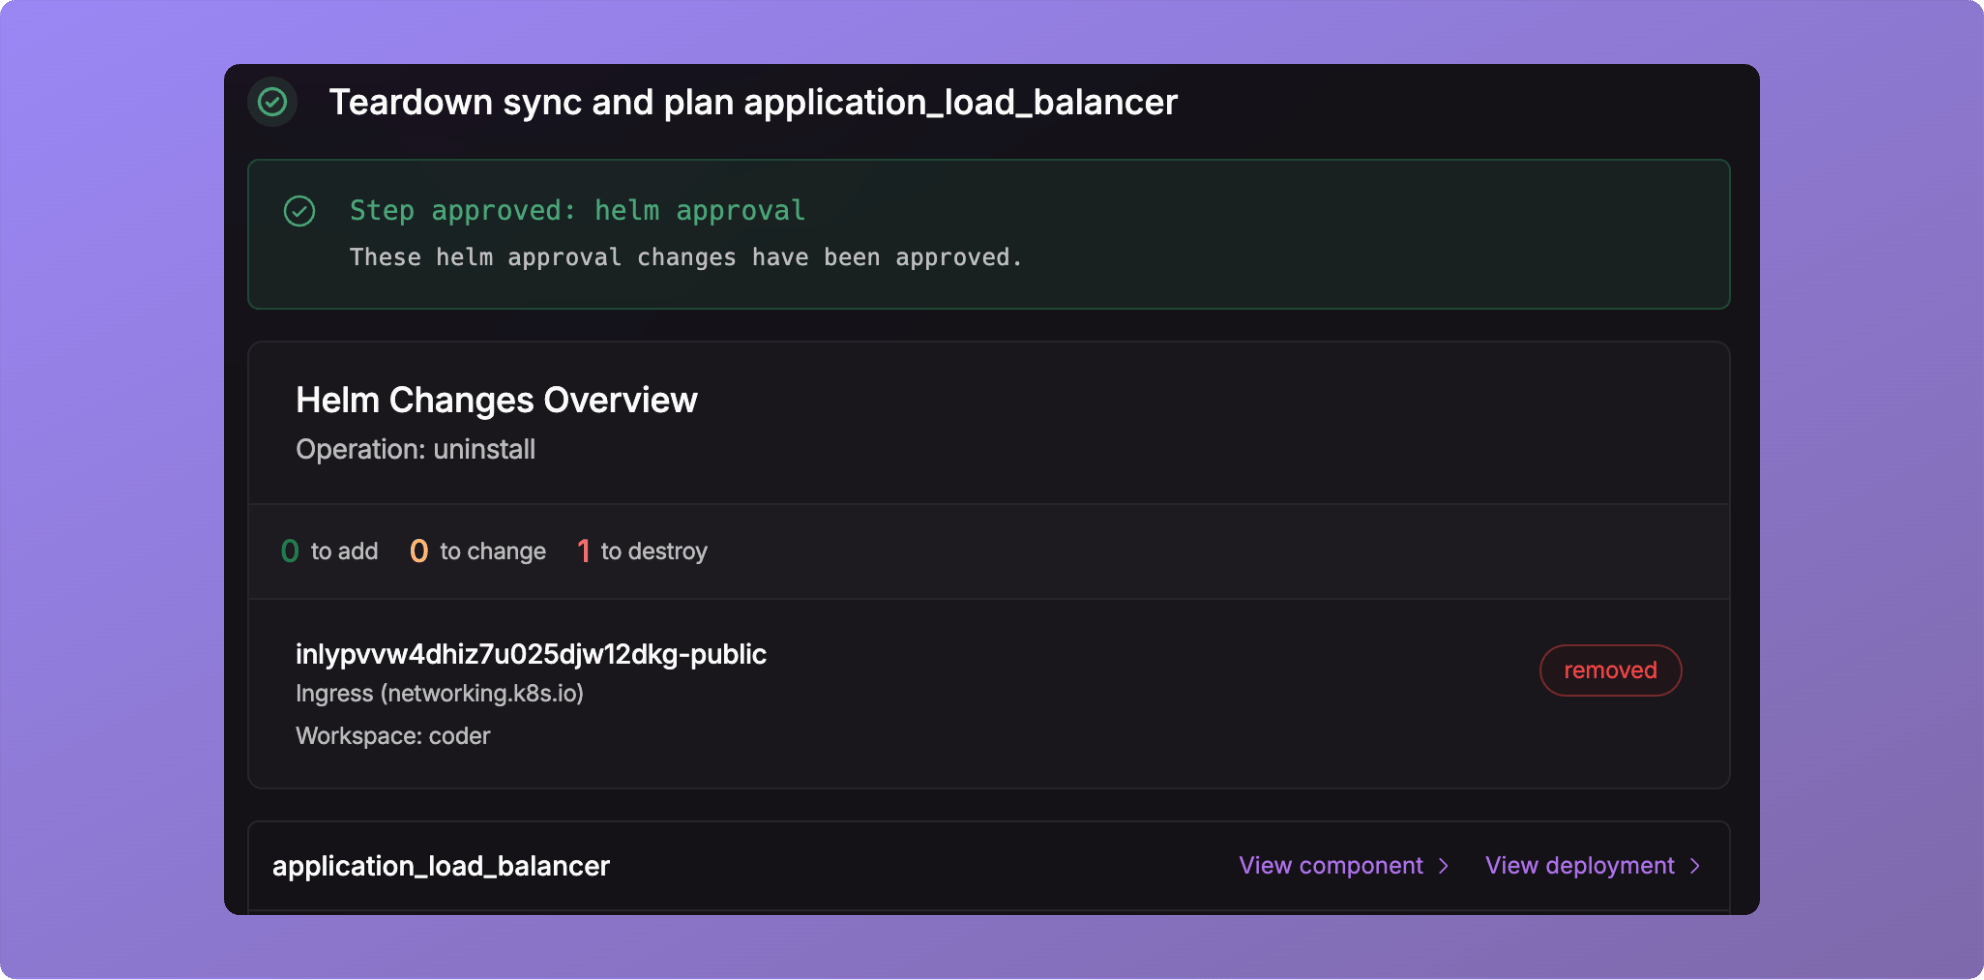The height and width of the screenshot is (980, 1984).
Task: Click the red 1 to destroy counter
Action: coord(642,551)
